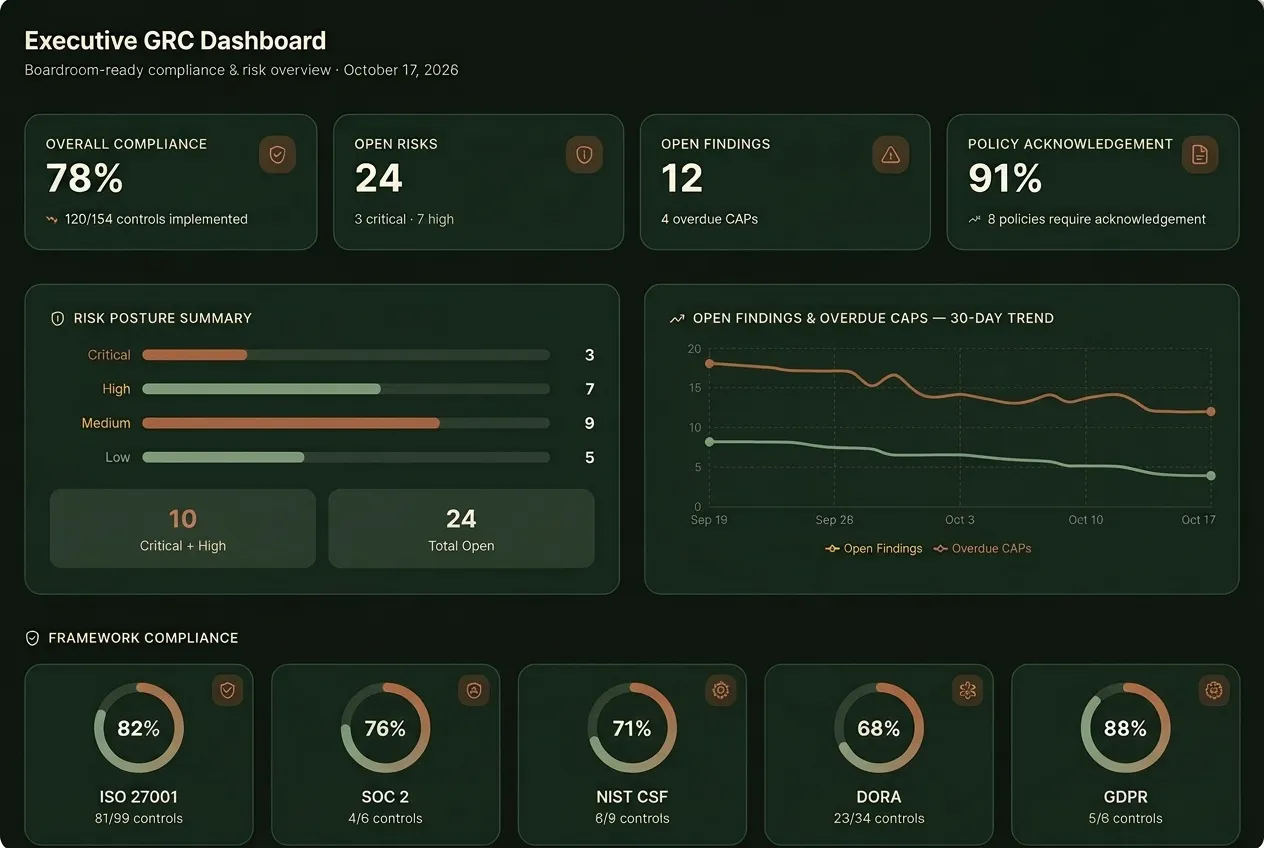
Task: Click the count 7 on the High row
Action: [x=590, y=389]
